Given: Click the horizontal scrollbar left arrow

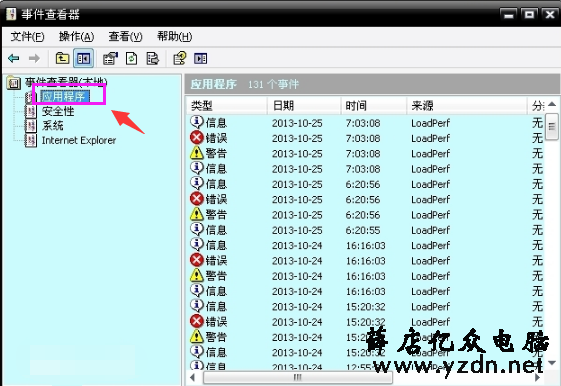Looking at the screenshot, I should pyautogui.click(x=193, y=377).
